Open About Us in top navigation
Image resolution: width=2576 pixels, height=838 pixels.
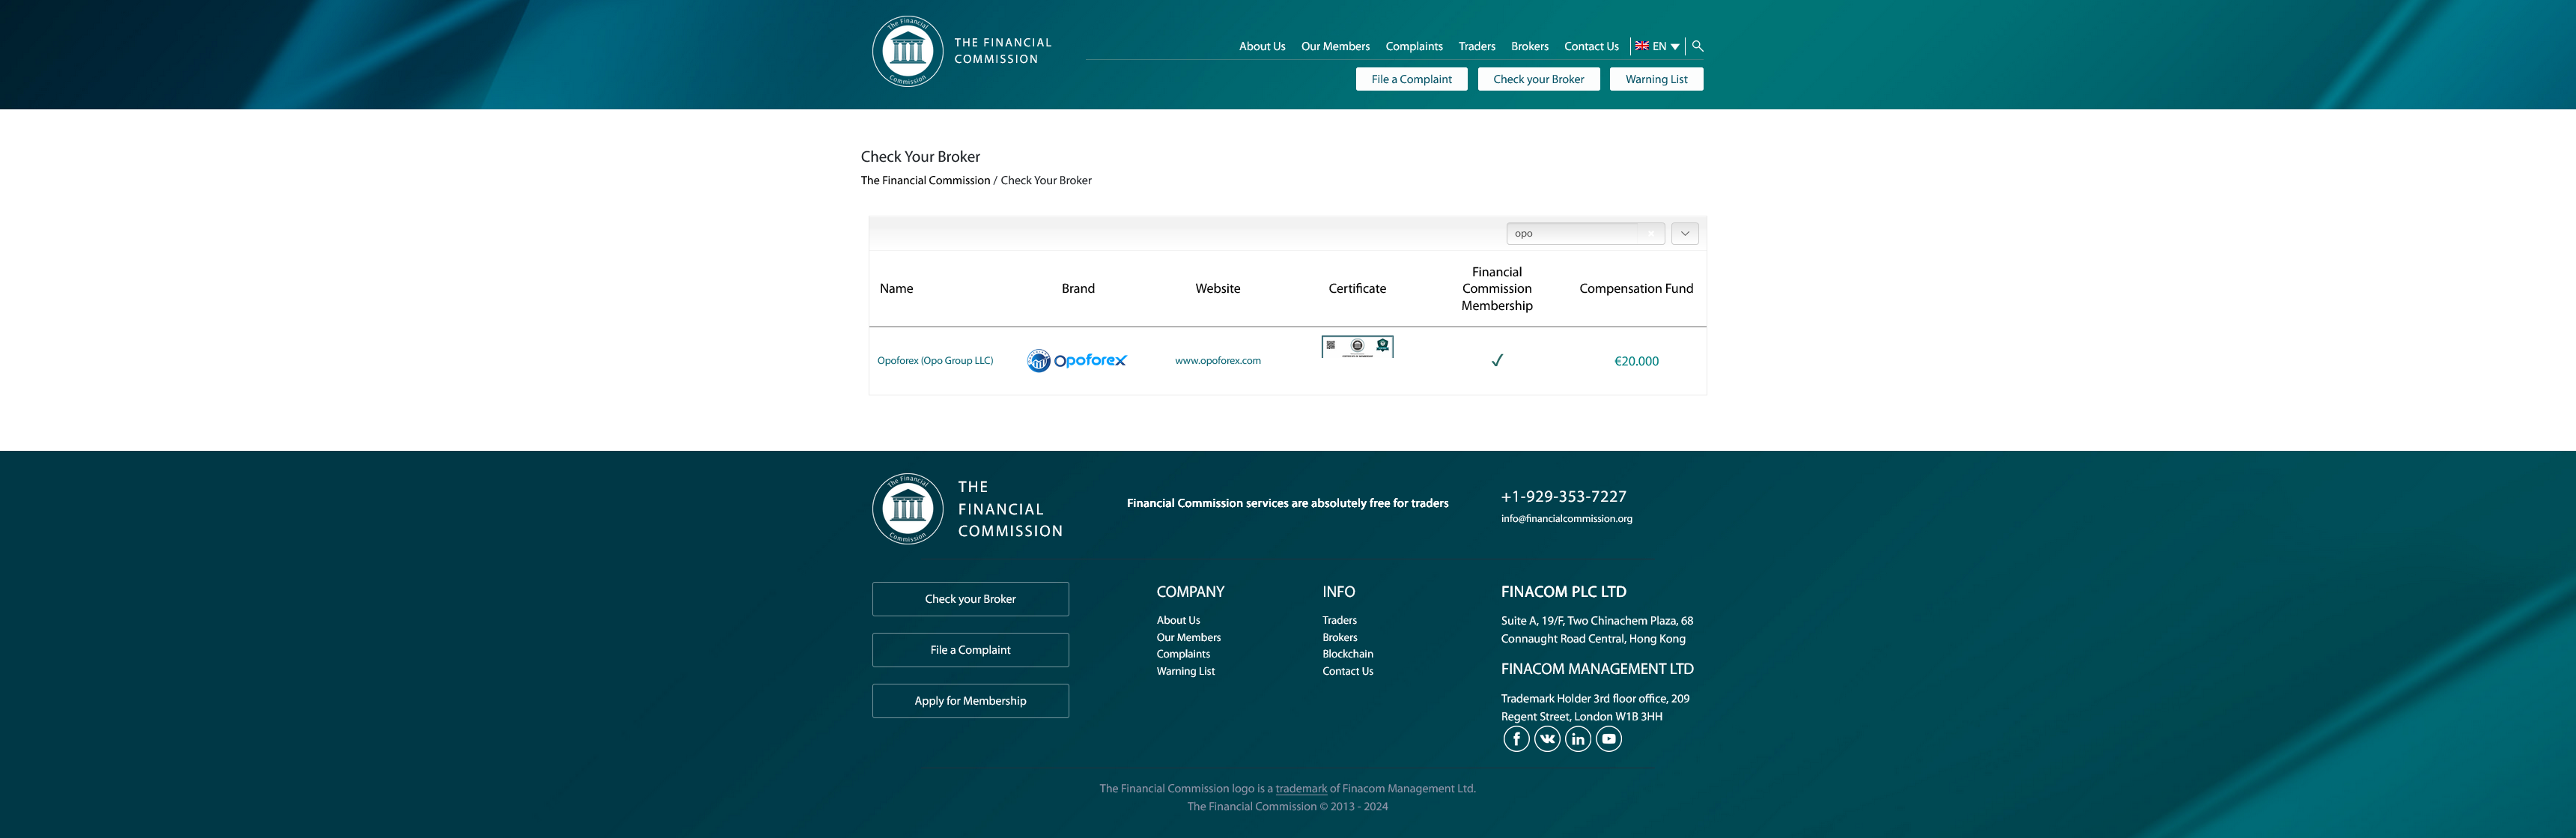point(1262,47)
